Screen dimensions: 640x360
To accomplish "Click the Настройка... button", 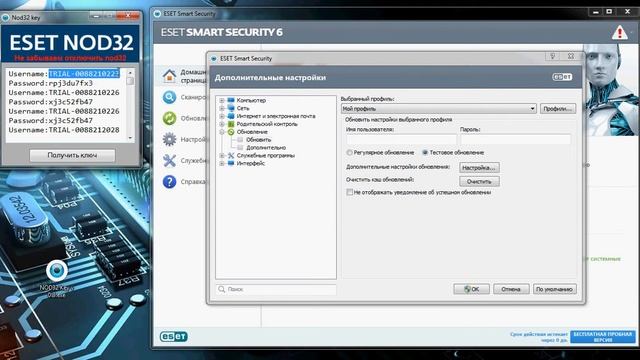I will click(479, 168).
